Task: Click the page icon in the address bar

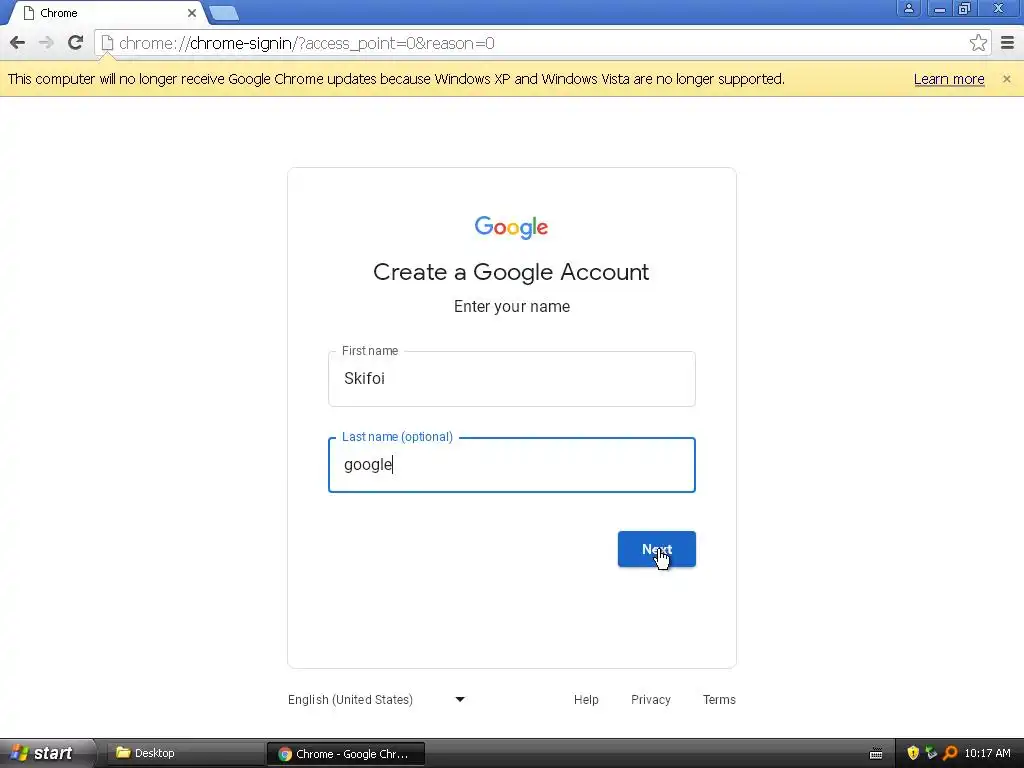Action: tap(108, 43)
